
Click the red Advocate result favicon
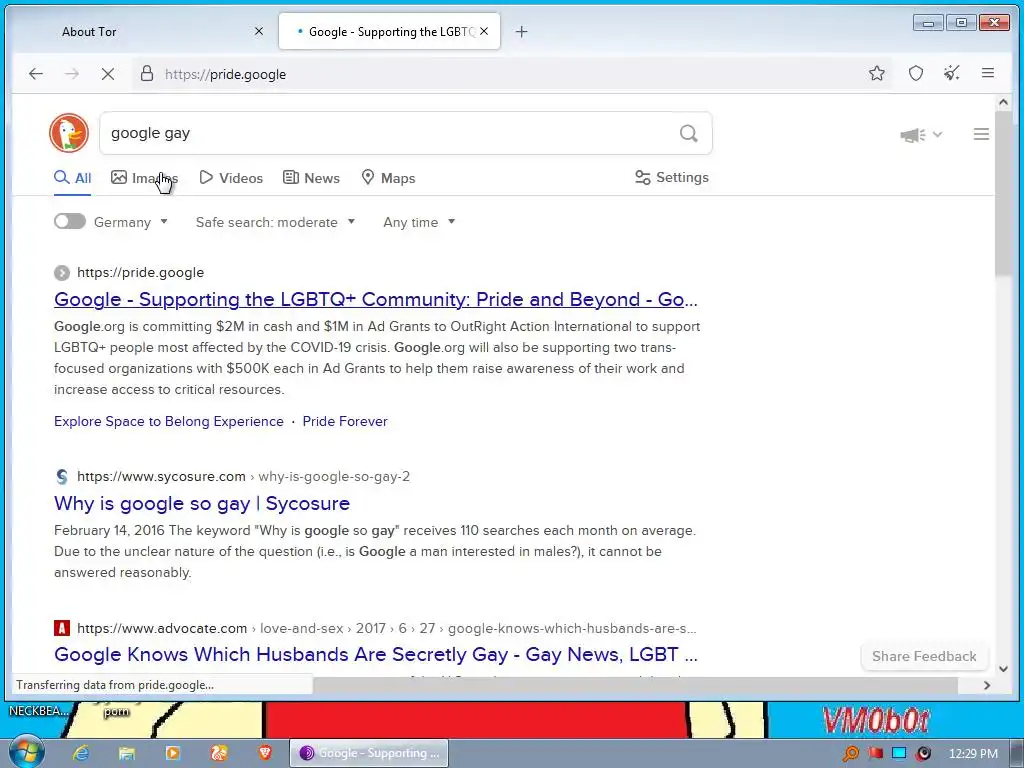[x=62, y=628]
